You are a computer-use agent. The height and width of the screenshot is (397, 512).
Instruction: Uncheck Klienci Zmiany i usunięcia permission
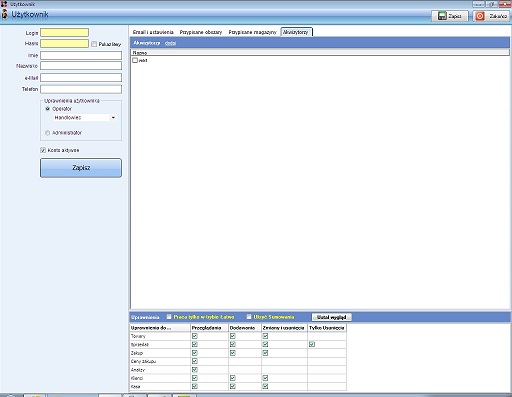point(265,378)
